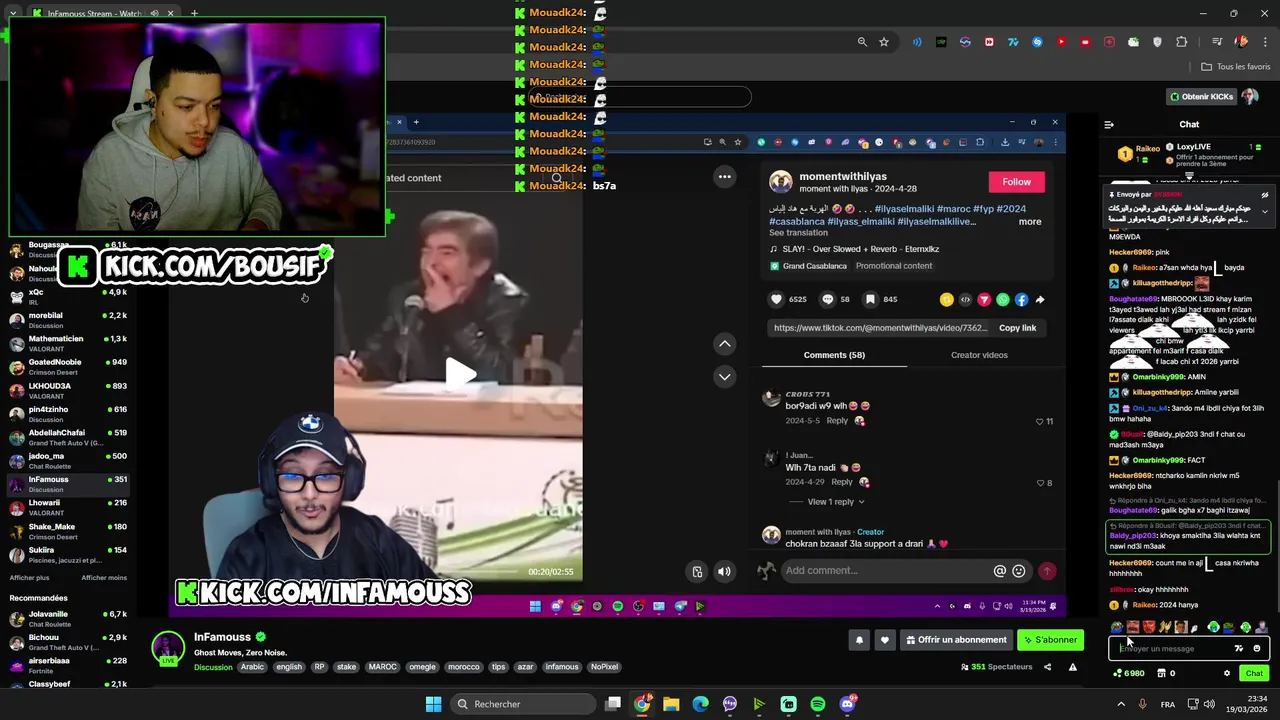Click Offrir un abonnement gift button
Viewport: 1280px width, 720px height.
point(957,640)
